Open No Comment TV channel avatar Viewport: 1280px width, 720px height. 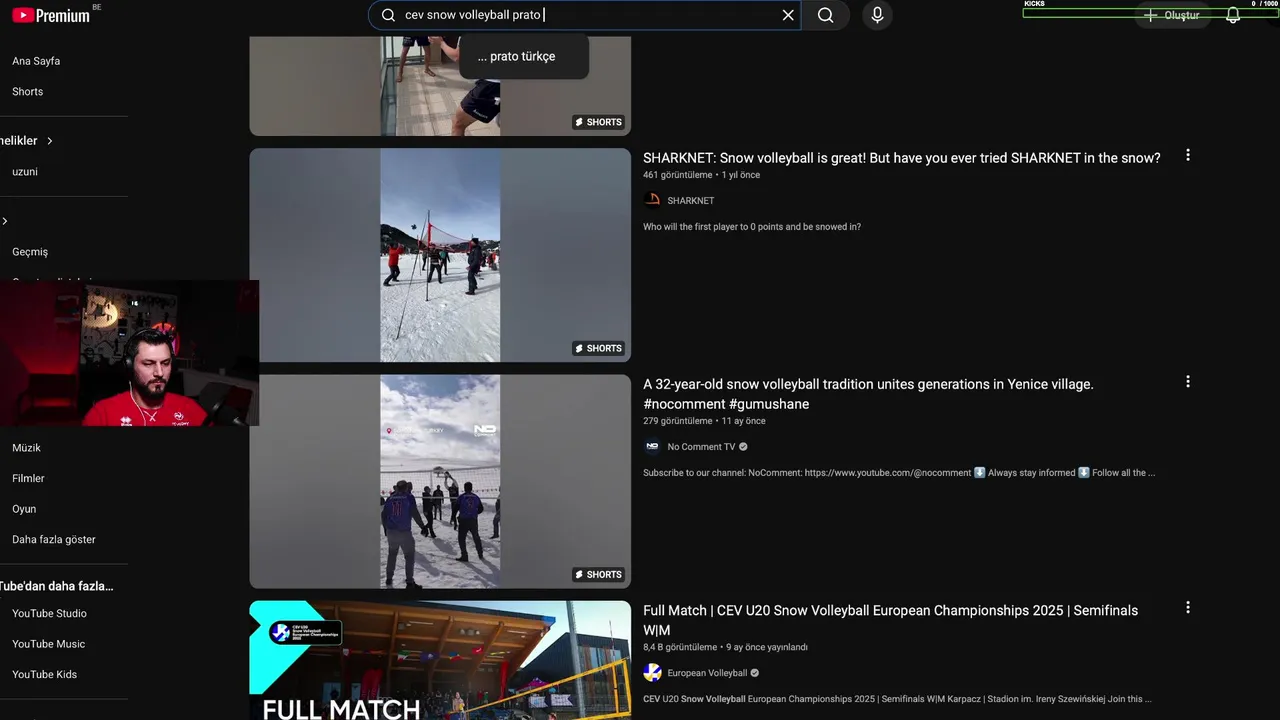click(x=652, y=446)
